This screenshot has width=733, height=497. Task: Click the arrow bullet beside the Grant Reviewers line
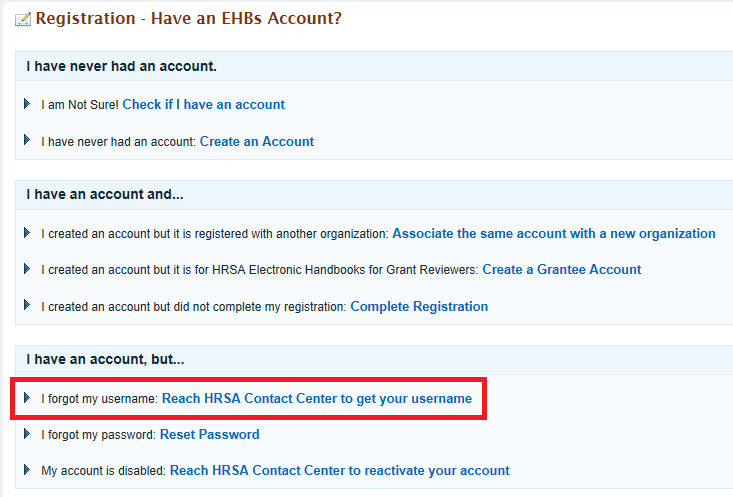tap(27, 269)
